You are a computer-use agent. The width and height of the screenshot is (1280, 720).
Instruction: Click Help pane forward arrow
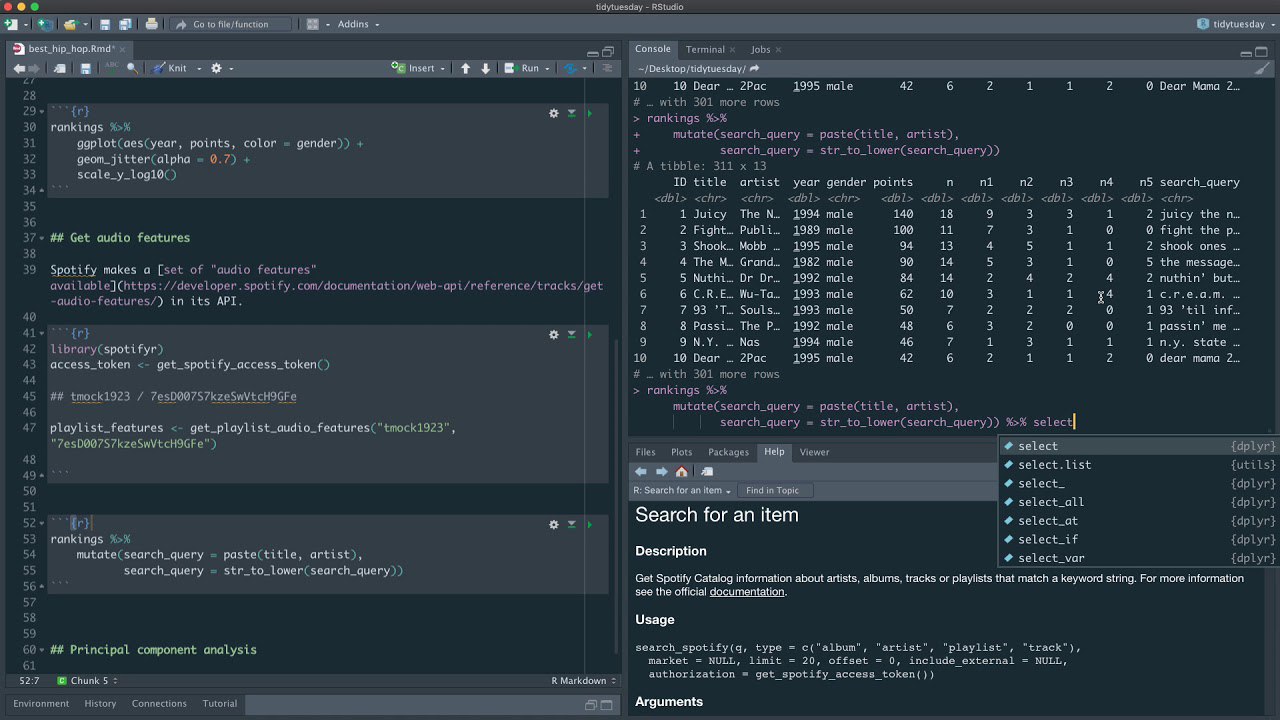(661, 472)
